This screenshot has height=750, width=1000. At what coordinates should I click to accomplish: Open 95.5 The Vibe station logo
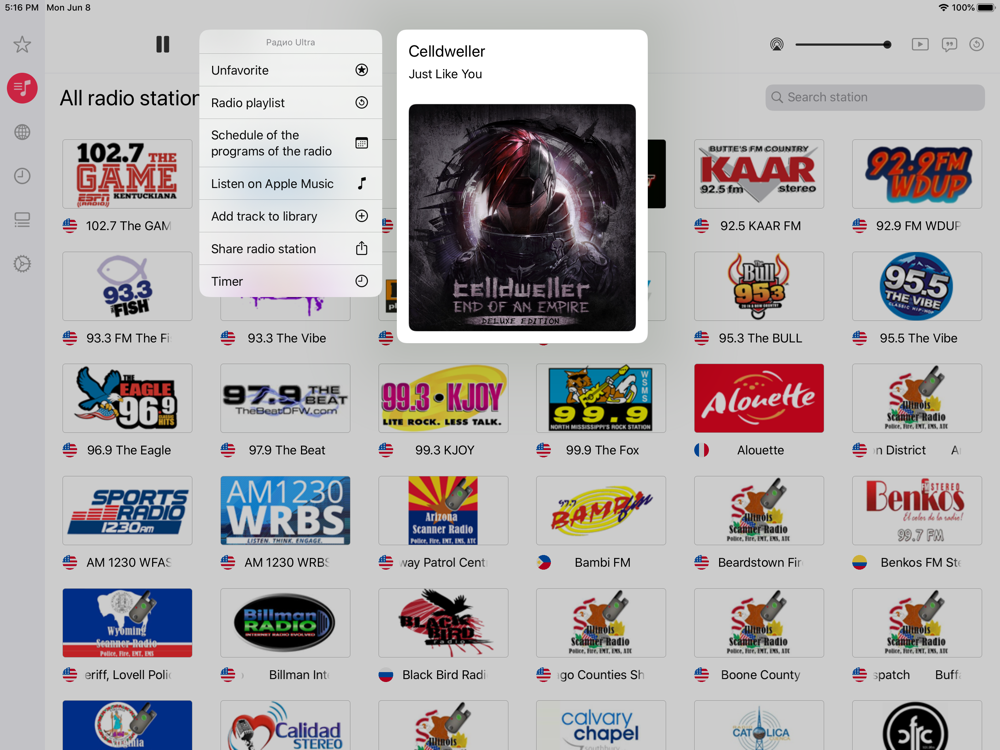coord(917,286)
